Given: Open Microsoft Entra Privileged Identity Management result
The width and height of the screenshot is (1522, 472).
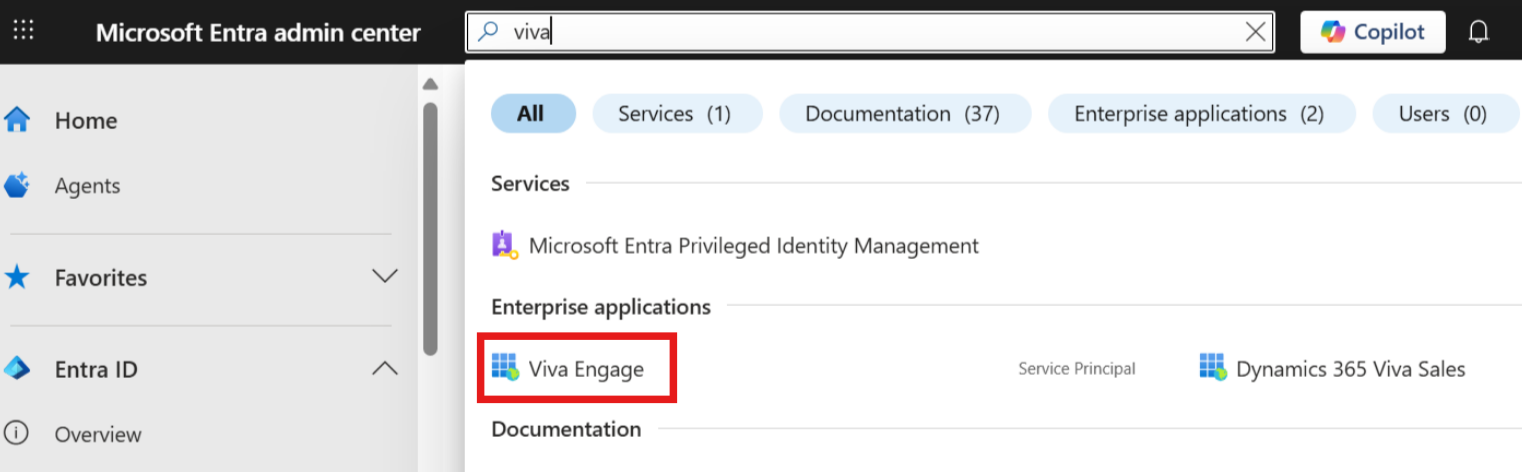Looking at the screenshot, I should coord(753,245).
